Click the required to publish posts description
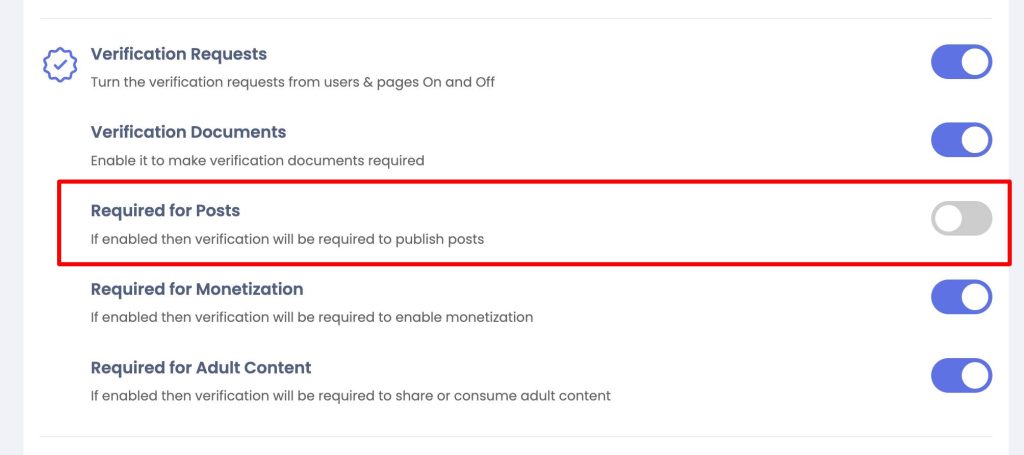Viewport: 1024px width, 455px height. click(x=287, y=239)
